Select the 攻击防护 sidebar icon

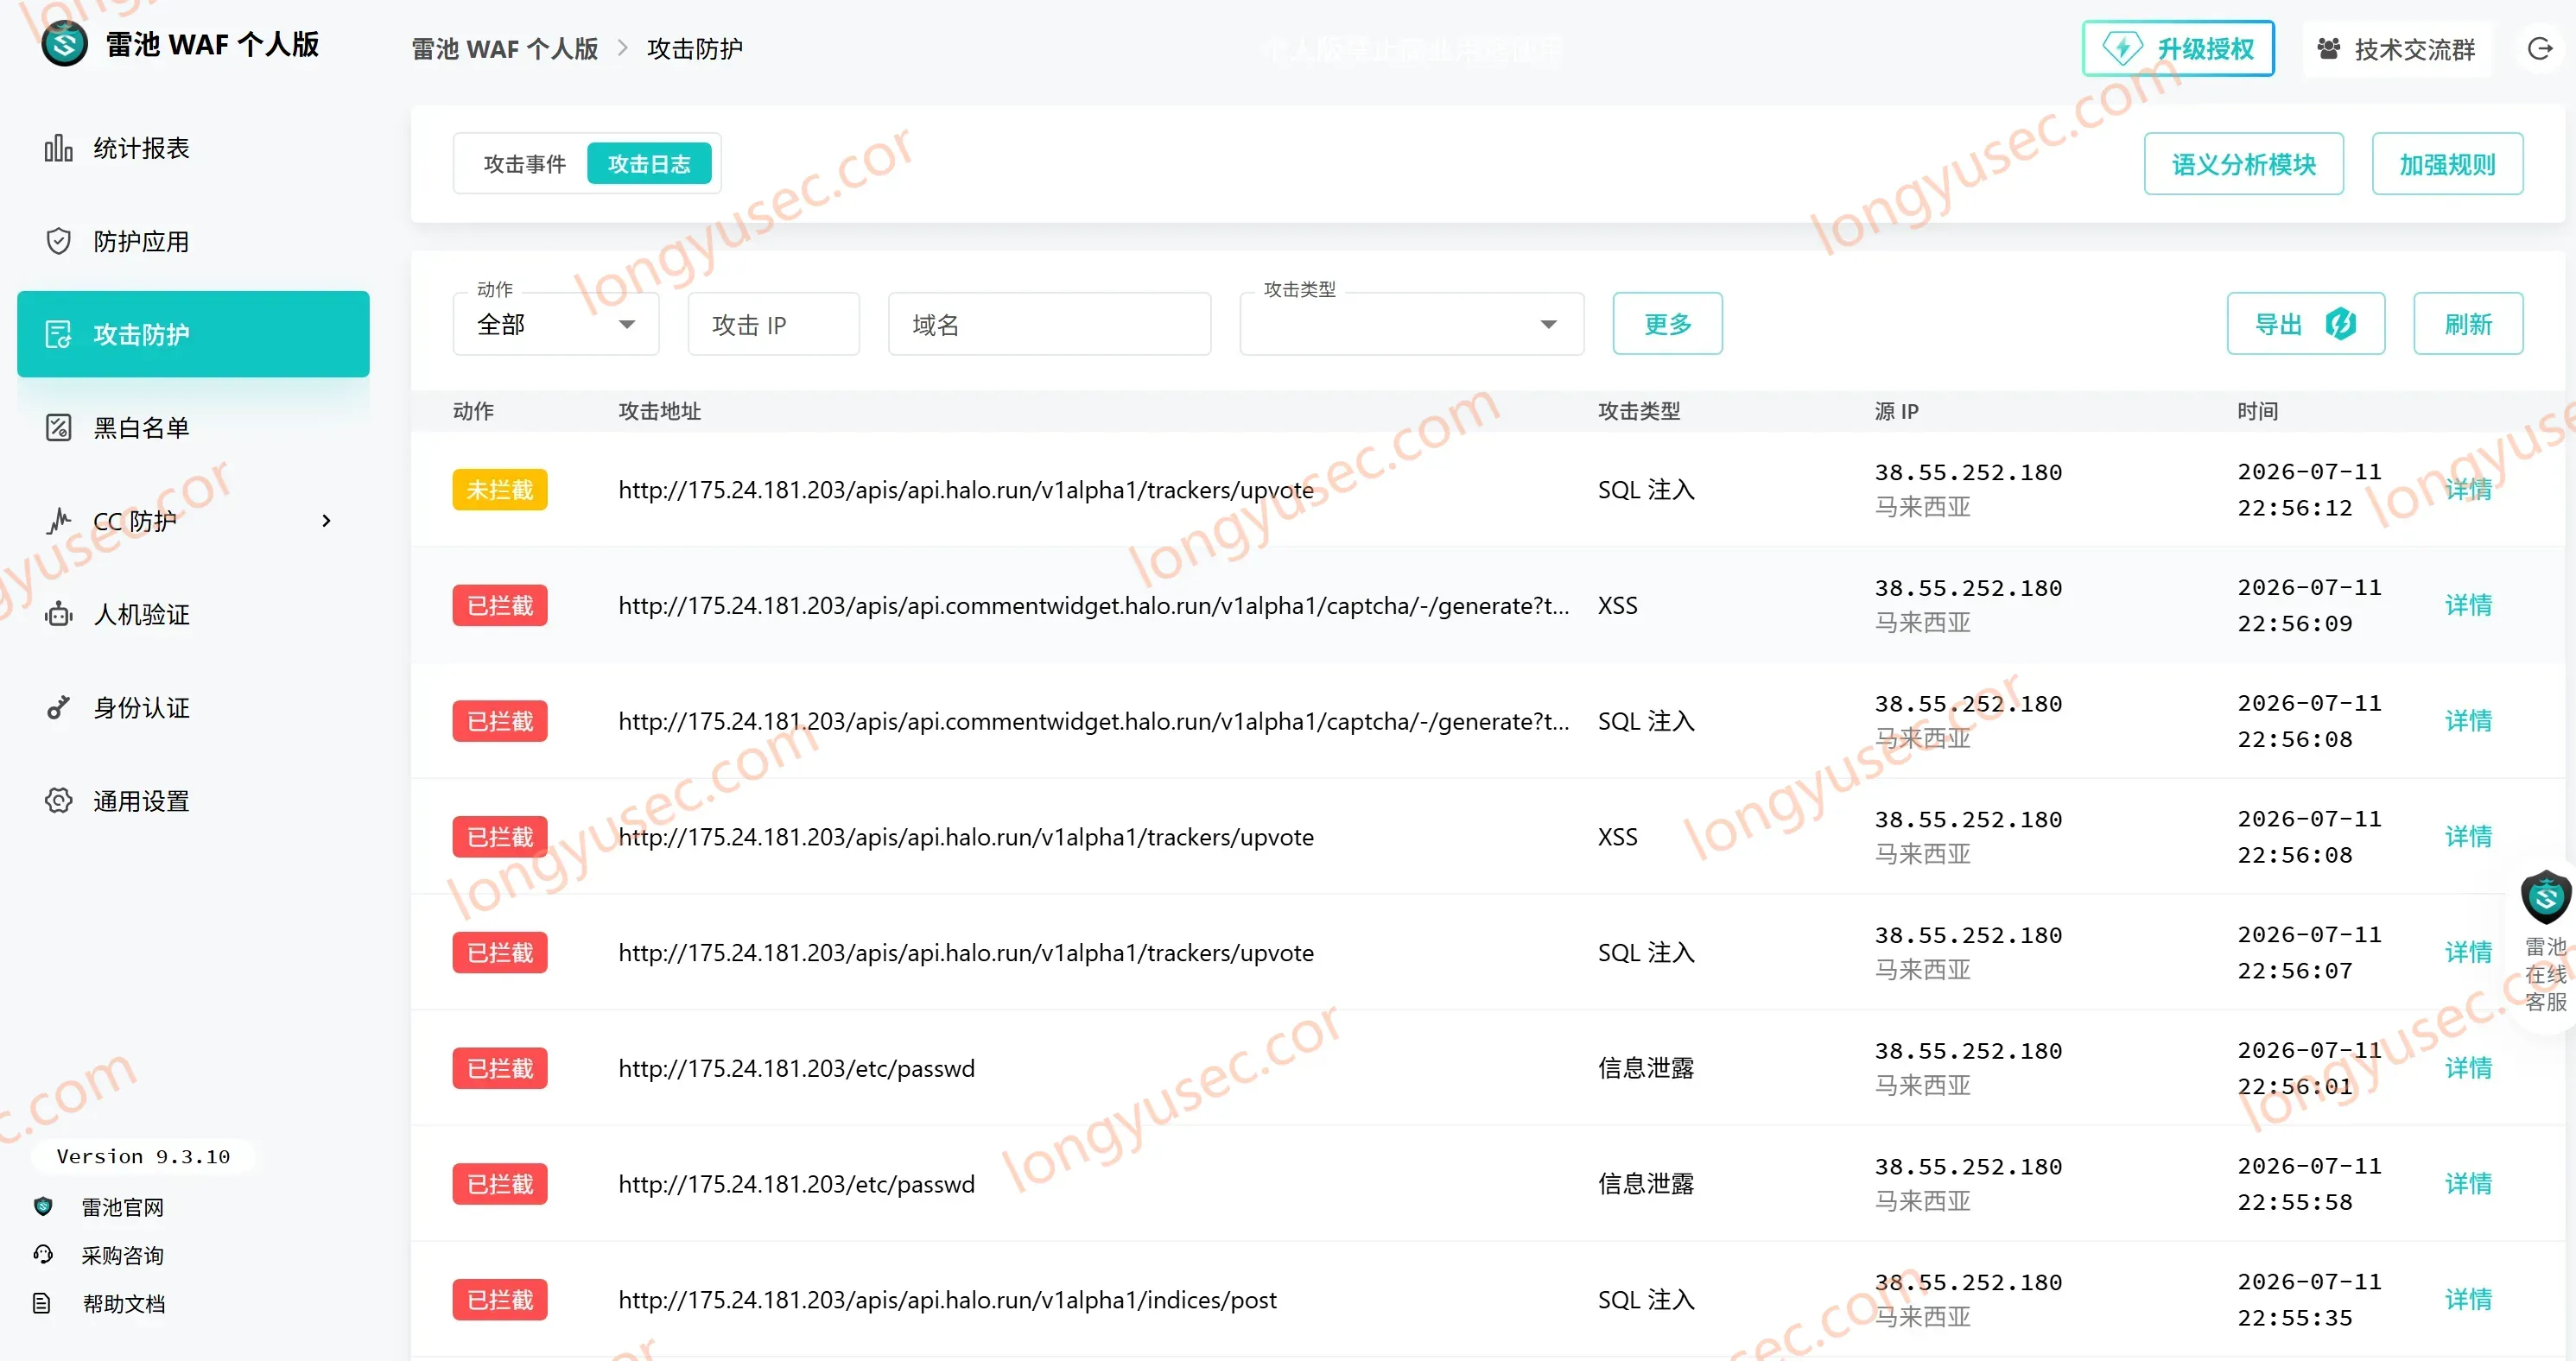pyautogui.click(x=59, y=334)
